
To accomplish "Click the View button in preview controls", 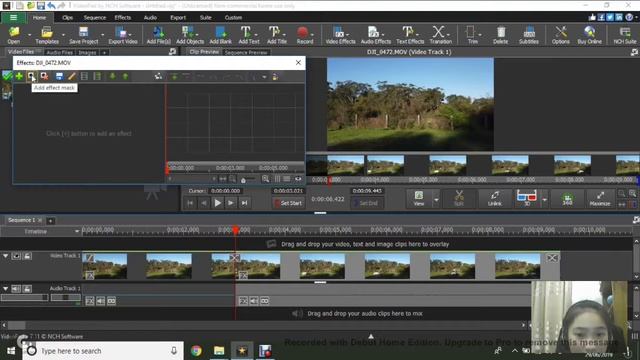I will point(419,198).
